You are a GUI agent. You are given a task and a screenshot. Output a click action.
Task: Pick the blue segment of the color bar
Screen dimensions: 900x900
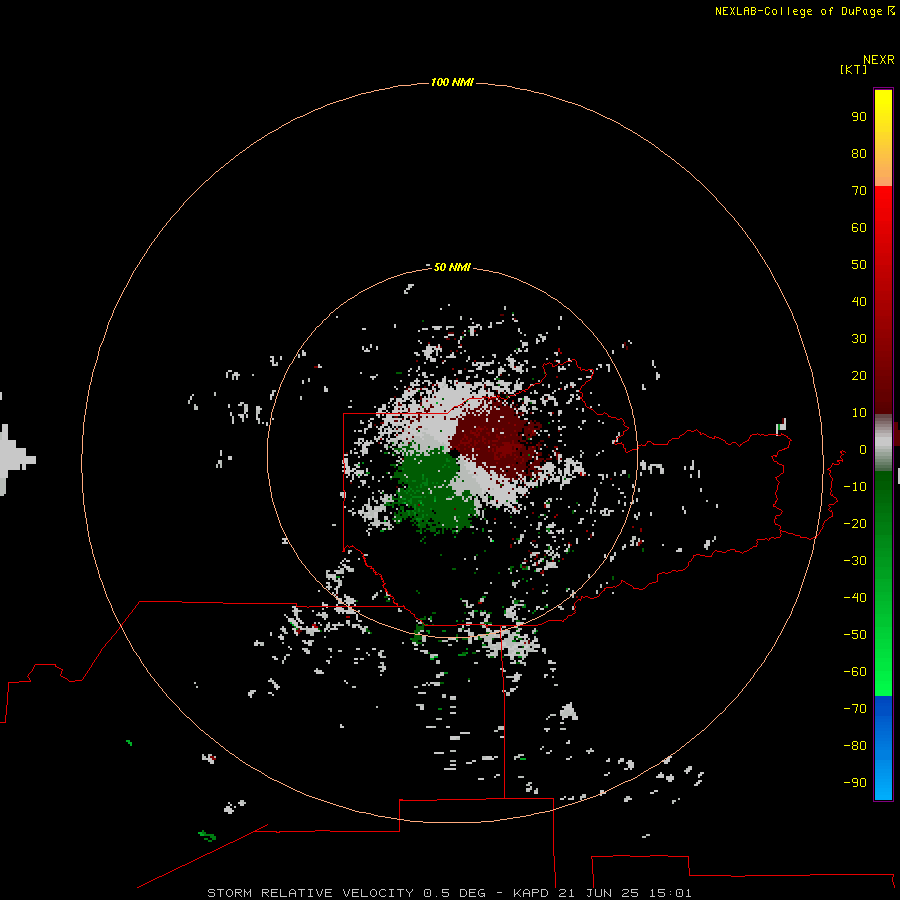tap(883, 748)
